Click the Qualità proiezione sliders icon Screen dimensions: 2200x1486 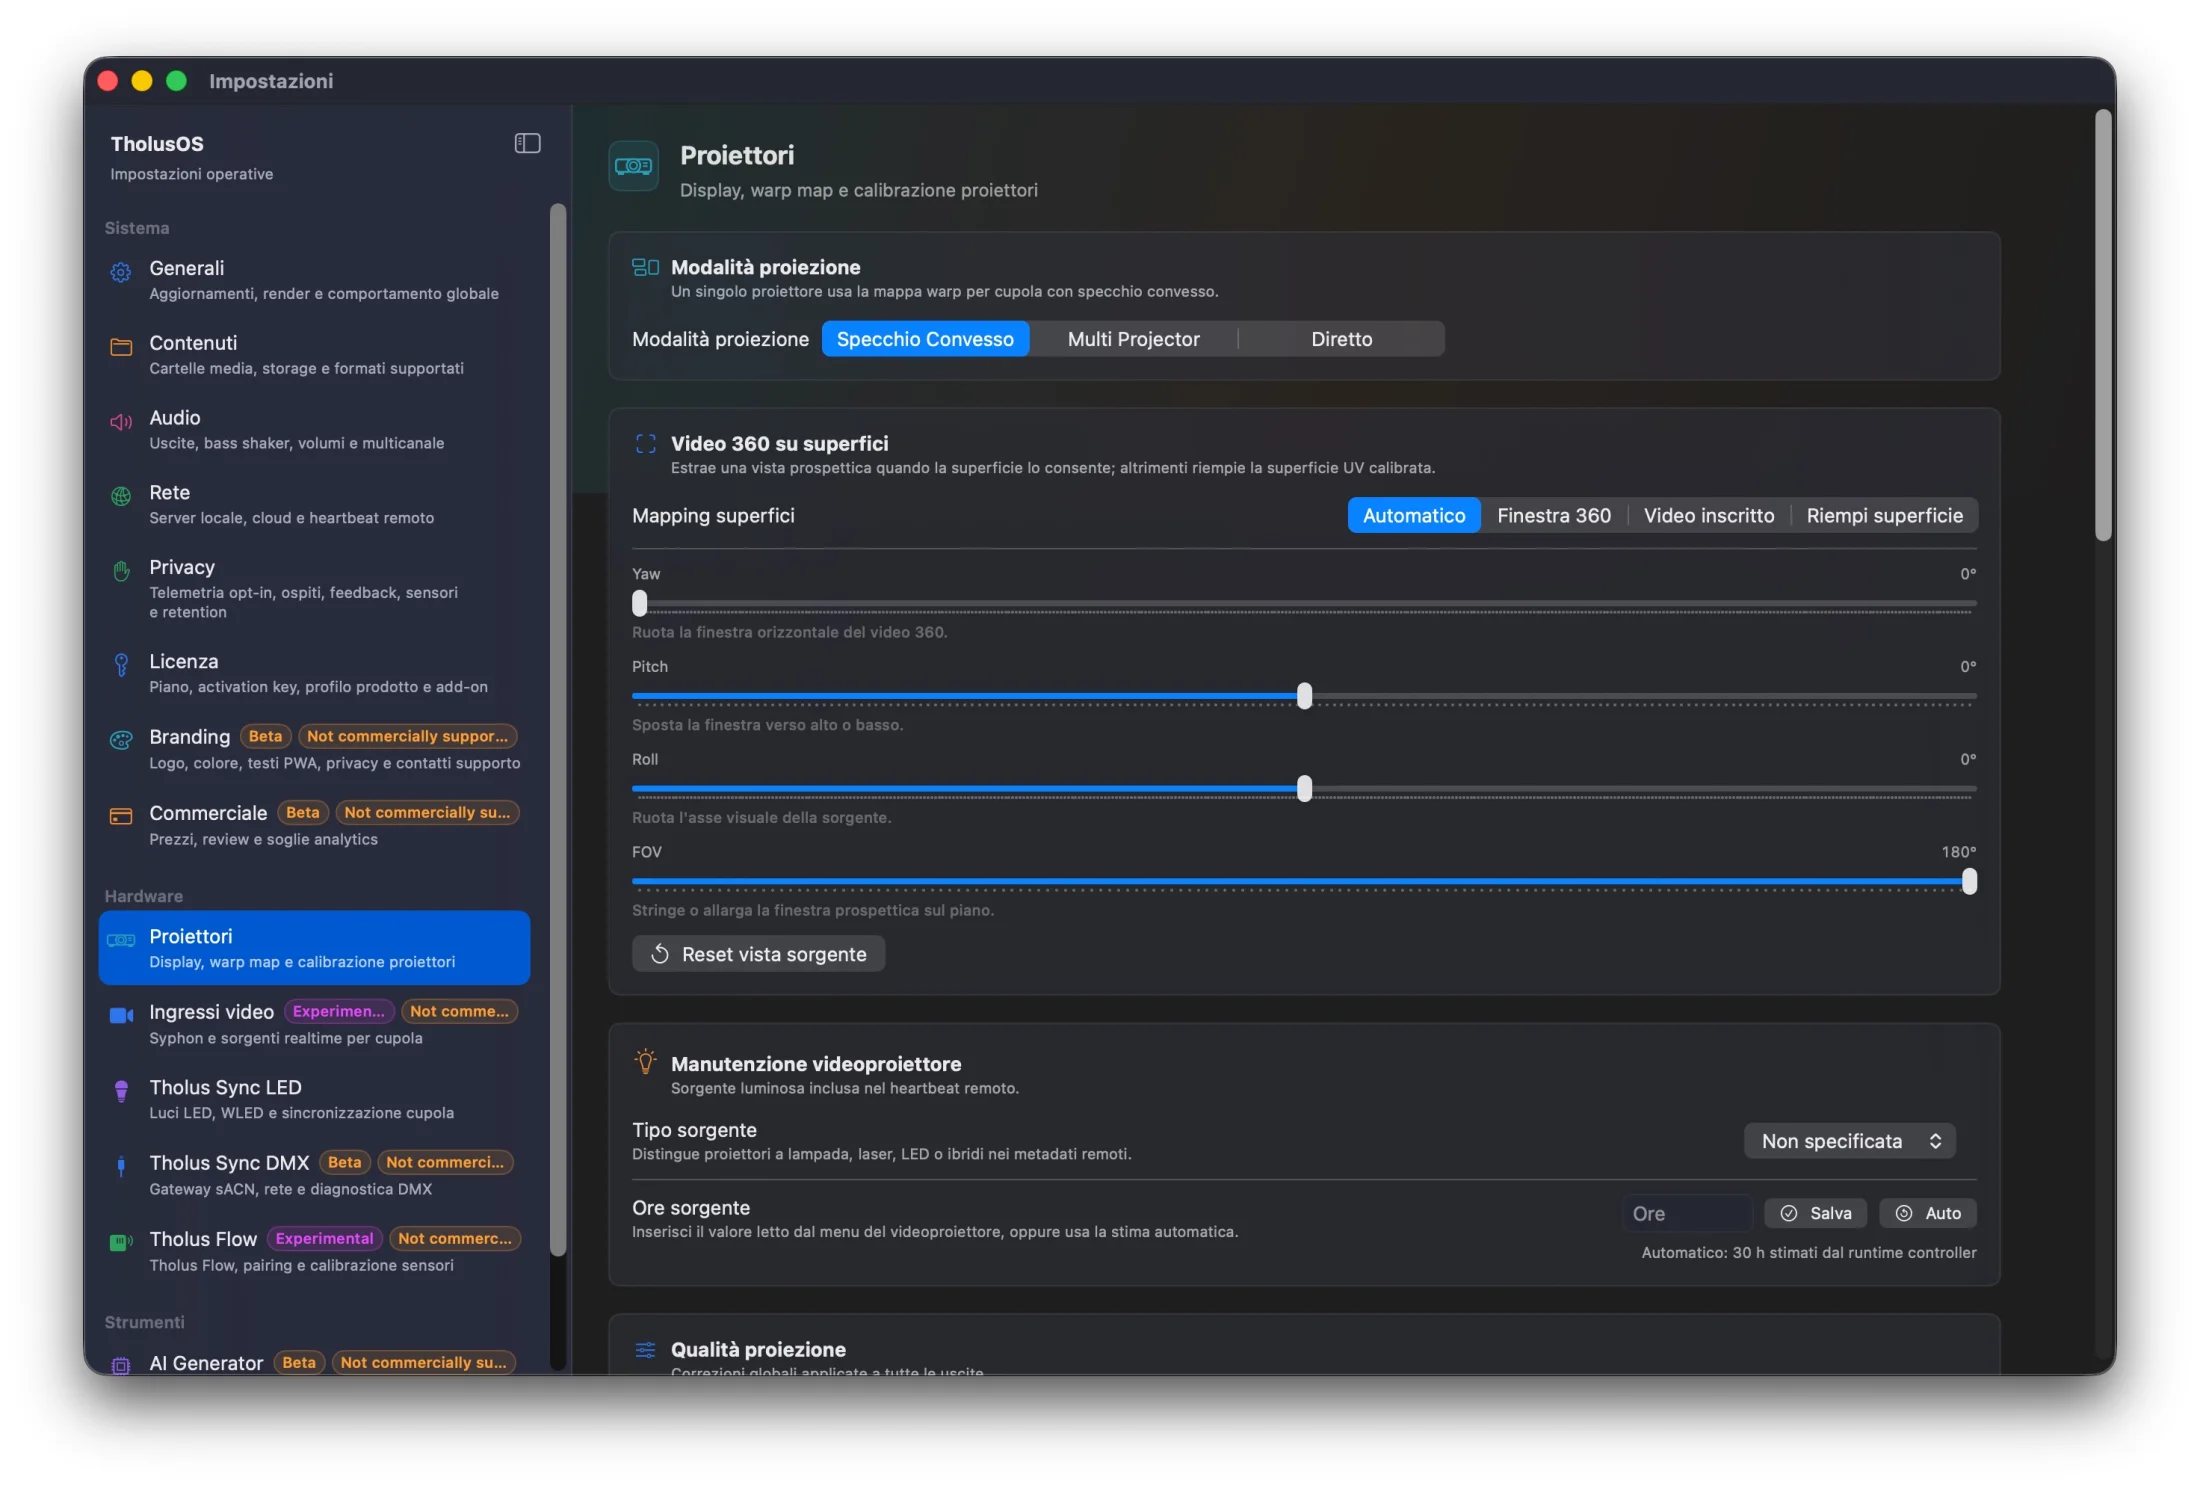(645, 1350)
